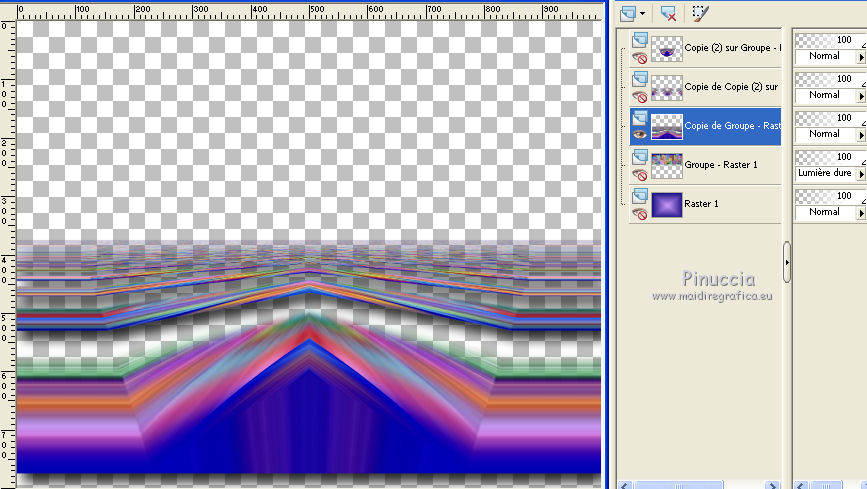Open Lumière dure blend mode dropdown arrow

click(861, 174)
